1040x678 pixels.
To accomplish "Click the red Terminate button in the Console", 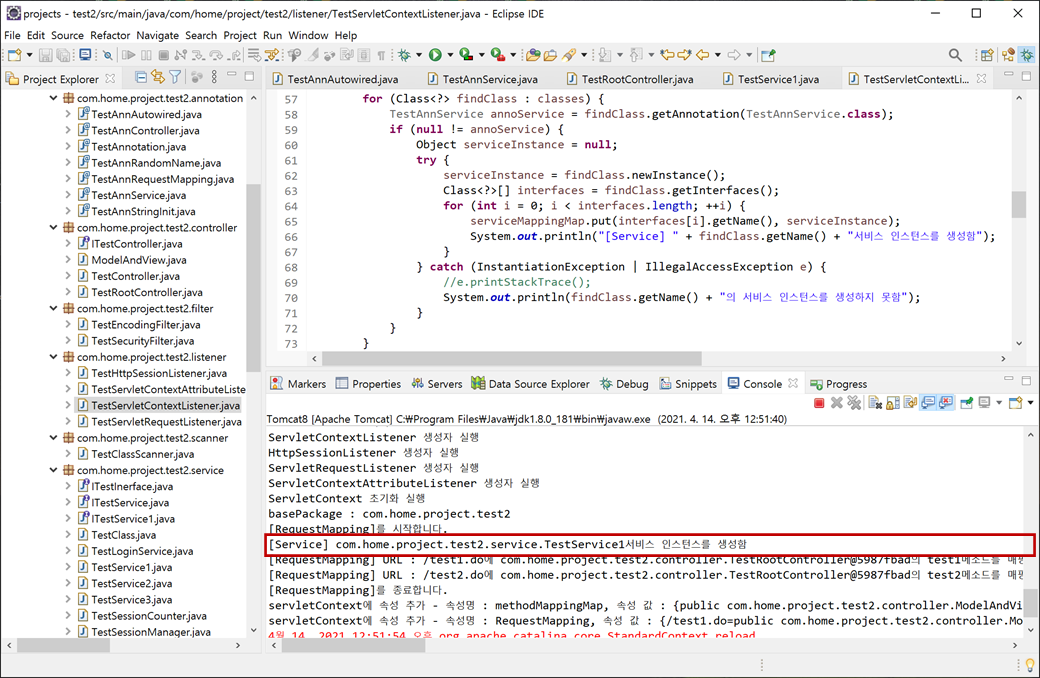I will [819, 403].
